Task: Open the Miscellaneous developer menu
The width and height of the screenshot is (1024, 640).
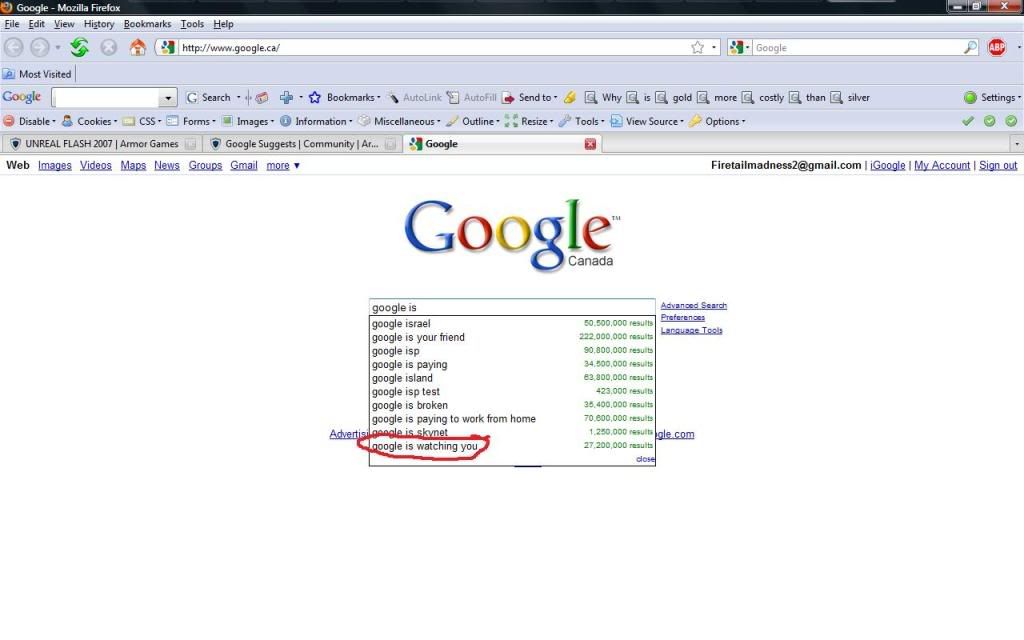Action: (x=399, y=121)
